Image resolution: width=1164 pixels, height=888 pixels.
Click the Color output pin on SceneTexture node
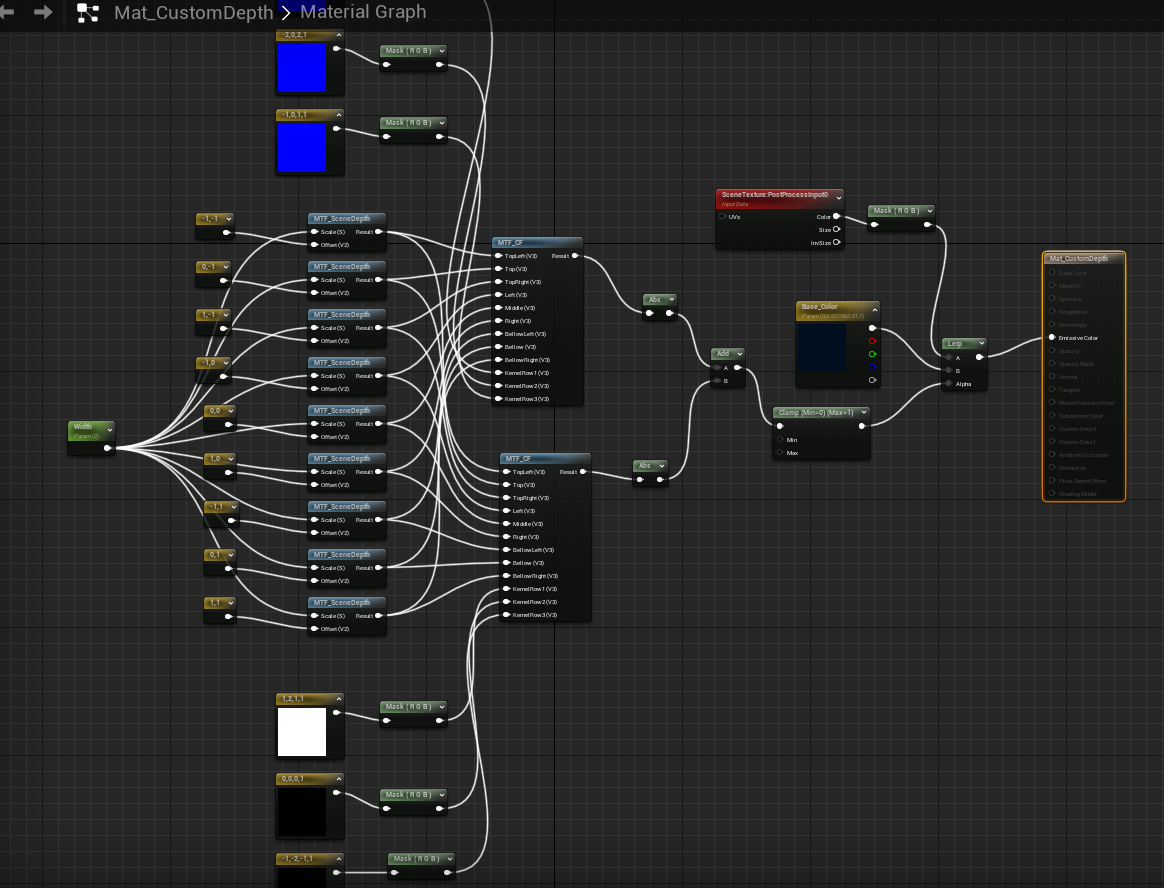point(837,216)
